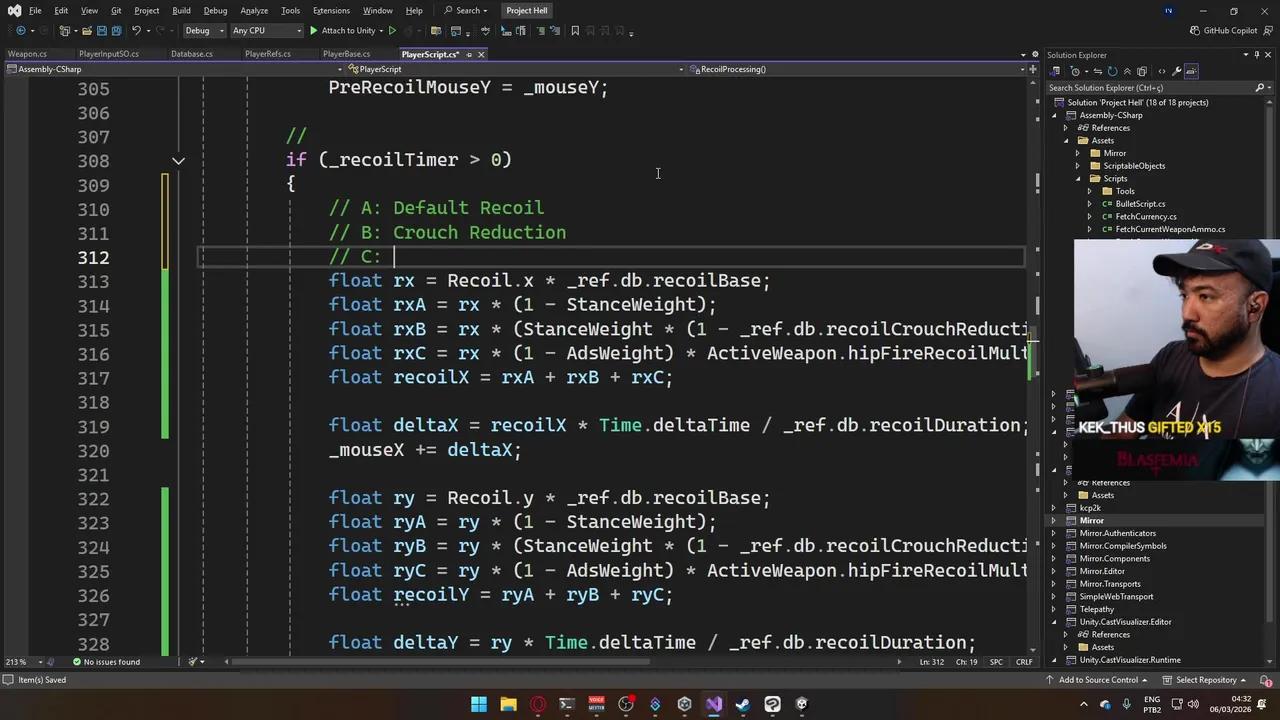1280x720 pixels.
Task: Click the Undo arrow icon
Action: [x=137, y=31]
